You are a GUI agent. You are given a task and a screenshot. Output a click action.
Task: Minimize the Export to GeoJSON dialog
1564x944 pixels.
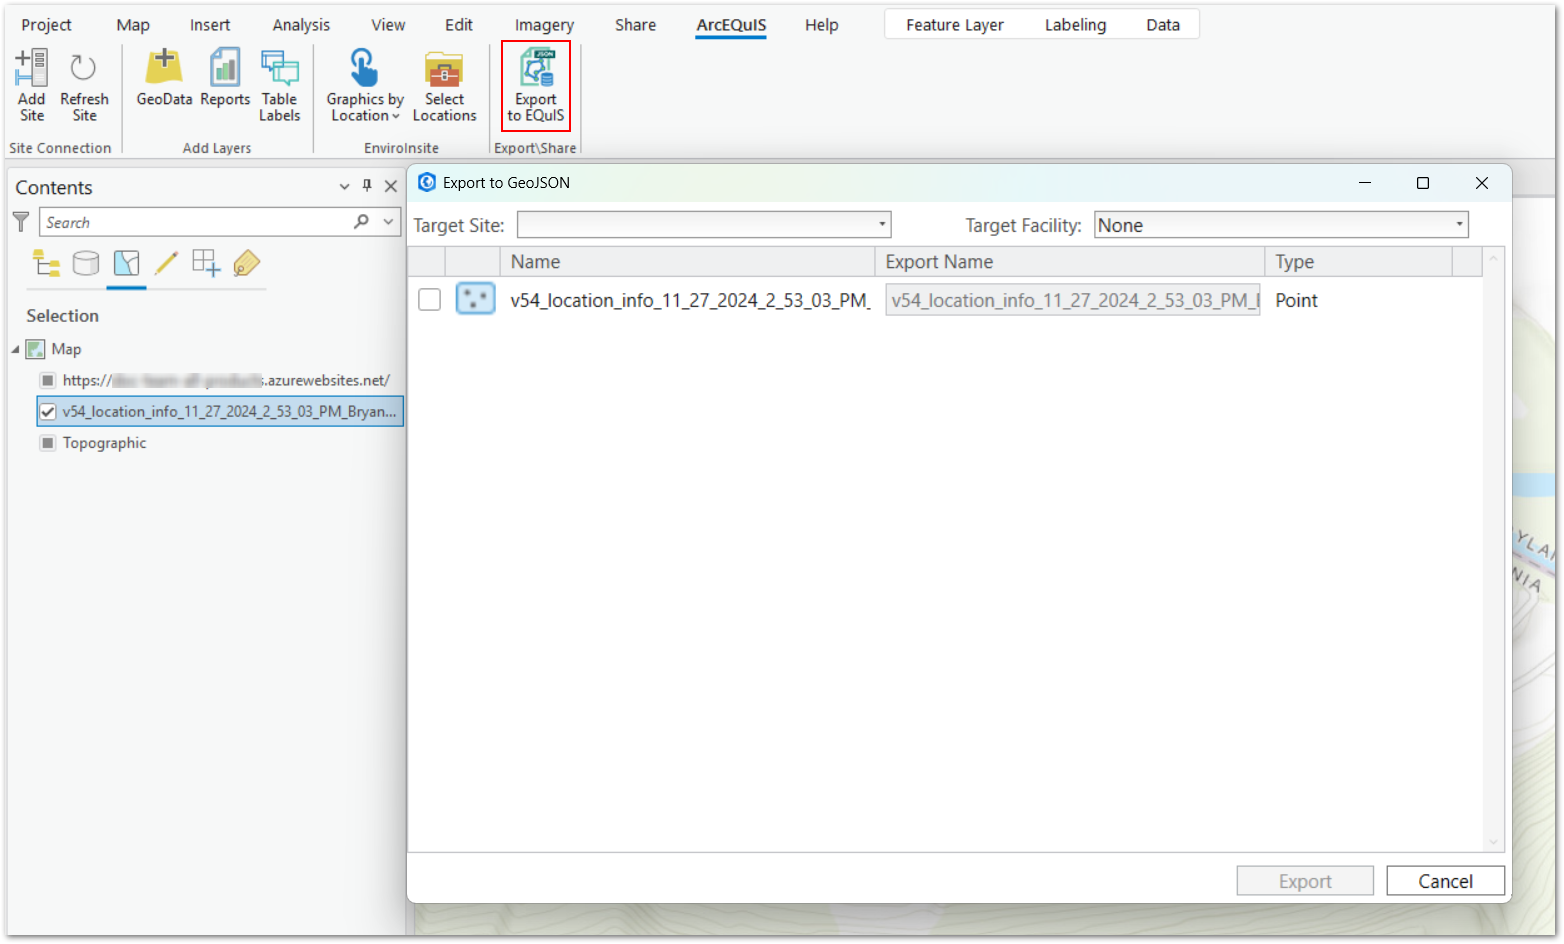[x=1364, y=183]
